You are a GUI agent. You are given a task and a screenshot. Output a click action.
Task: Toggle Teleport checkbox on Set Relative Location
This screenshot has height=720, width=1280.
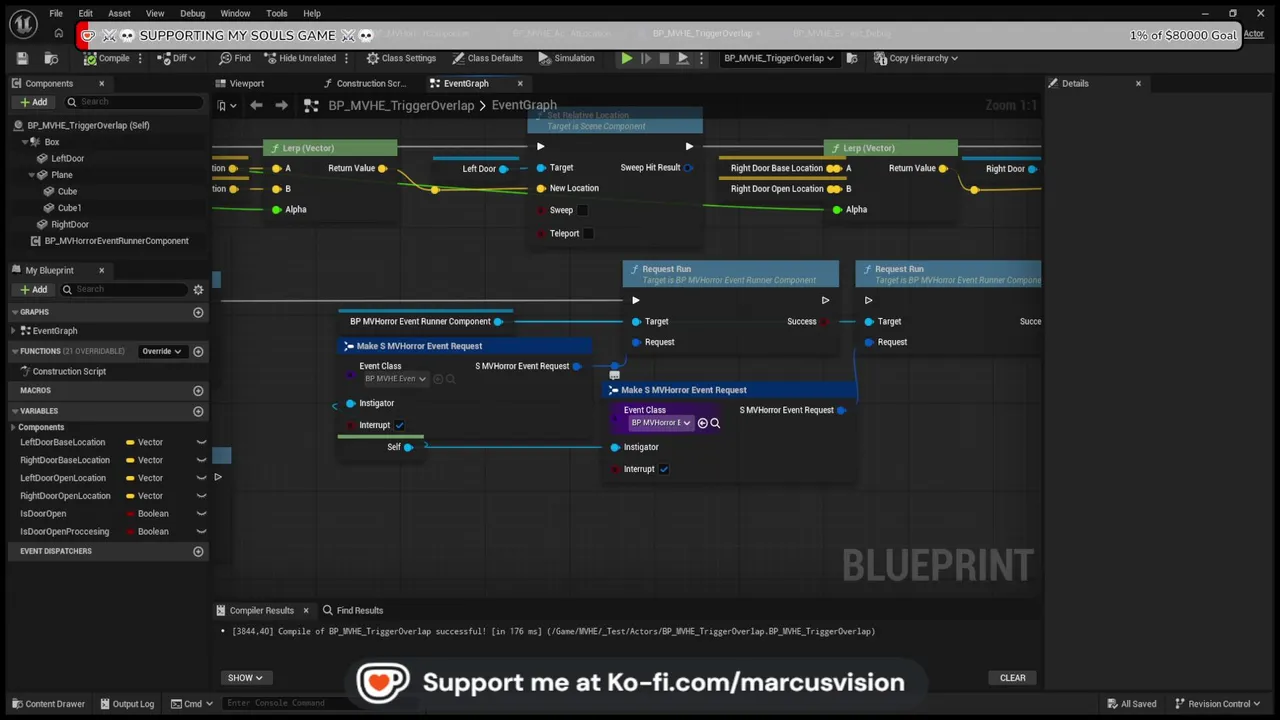coord(588,233)
